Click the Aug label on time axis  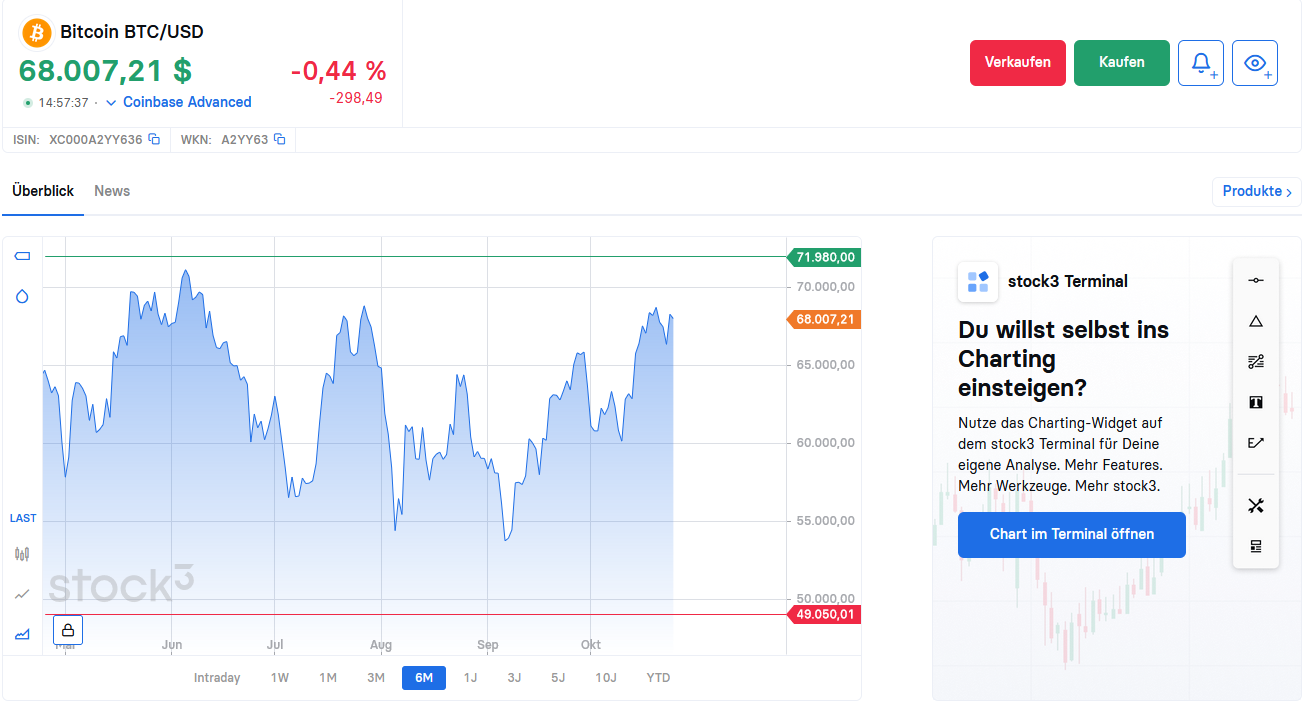pyautogui.click(x=381, y=645)
